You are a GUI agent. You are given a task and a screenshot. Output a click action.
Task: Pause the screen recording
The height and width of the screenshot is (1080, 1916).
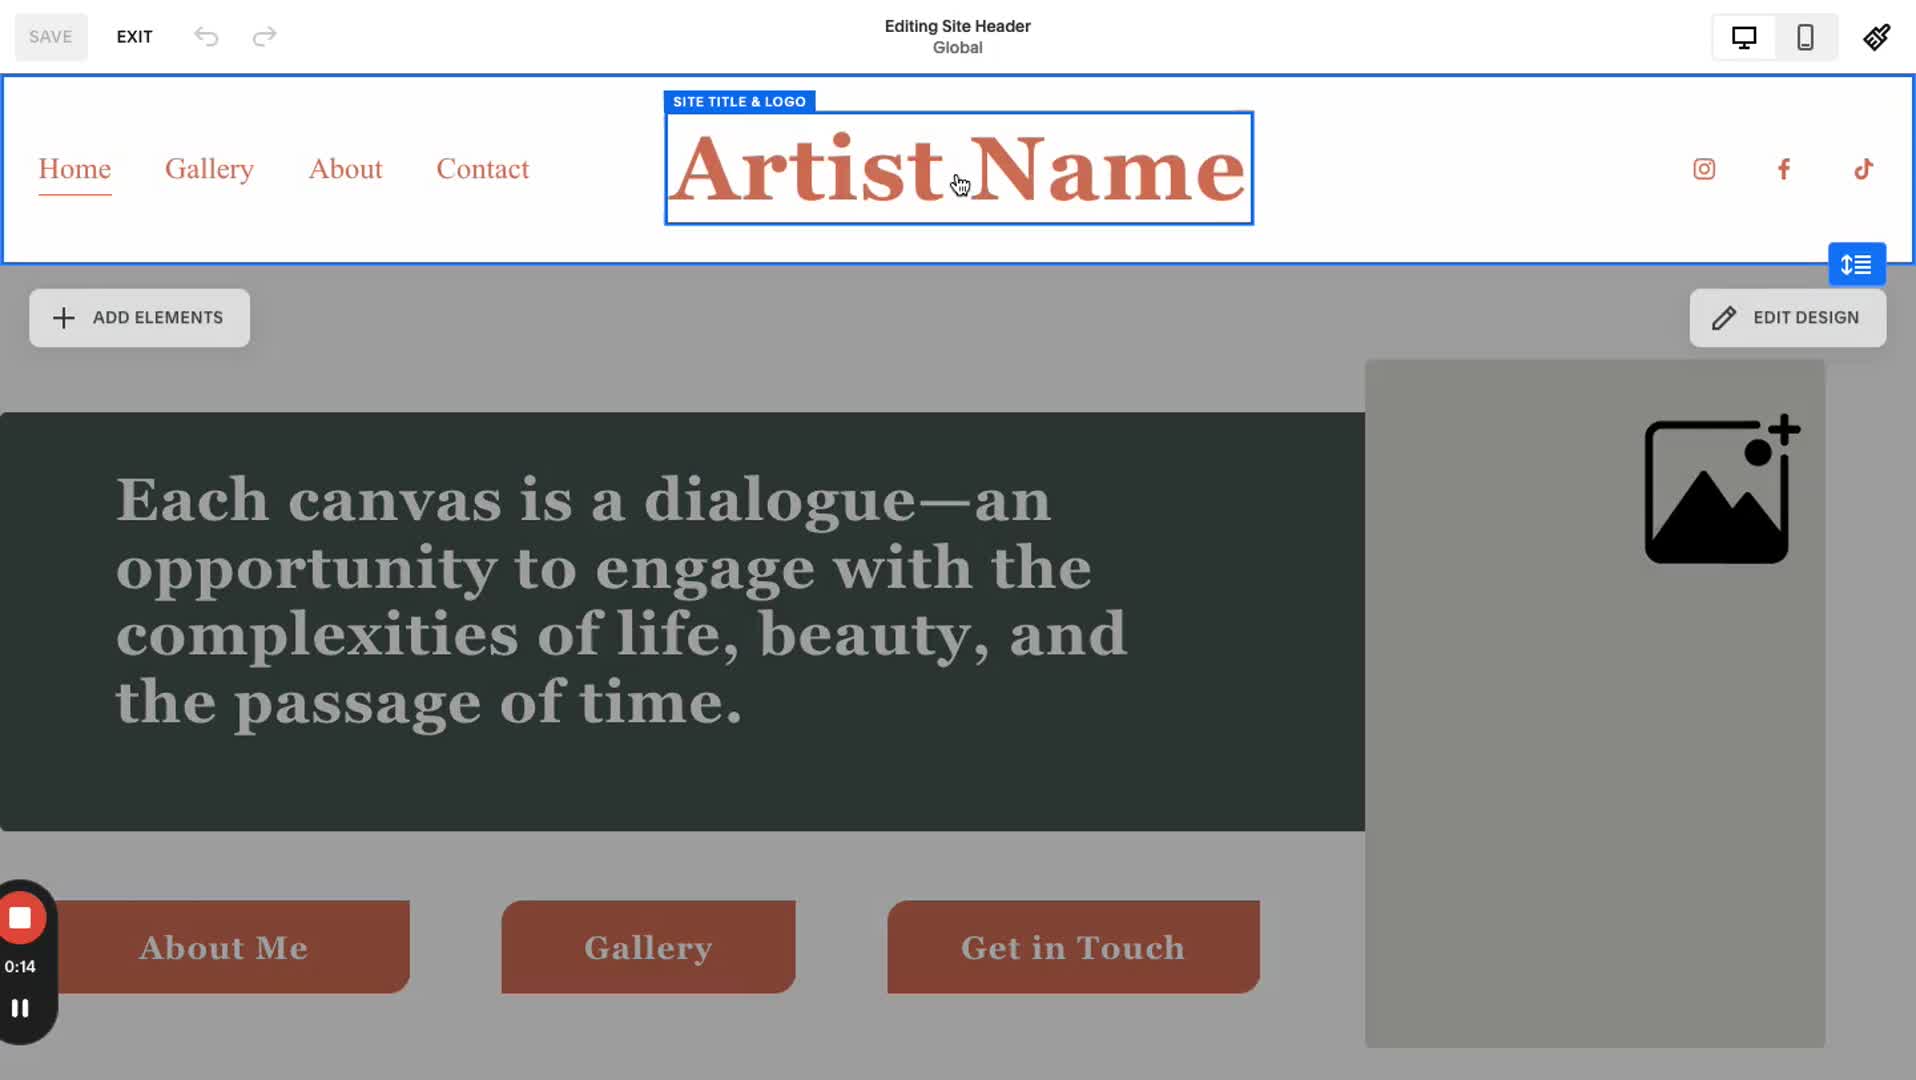click(20, 1008)
